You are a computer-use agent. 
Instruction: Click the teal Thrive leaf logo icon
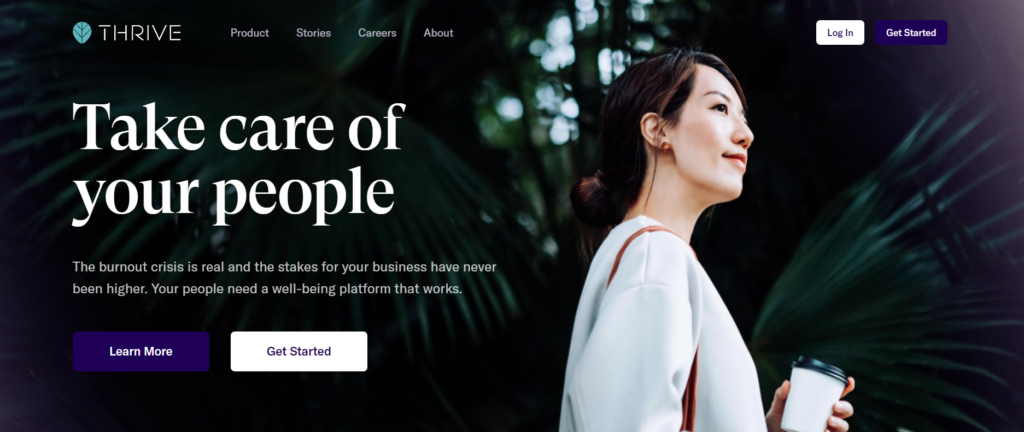(82, 33)
